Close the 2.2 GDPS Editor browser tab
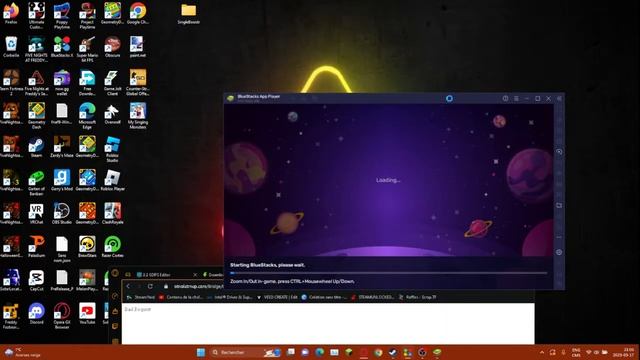 (195, 275)
